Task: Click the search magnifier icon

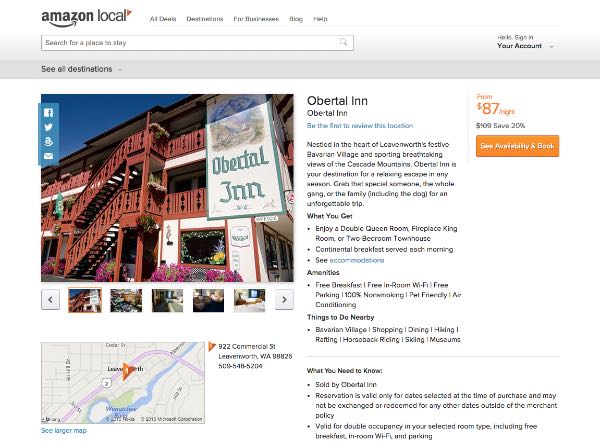Action: 345,43
